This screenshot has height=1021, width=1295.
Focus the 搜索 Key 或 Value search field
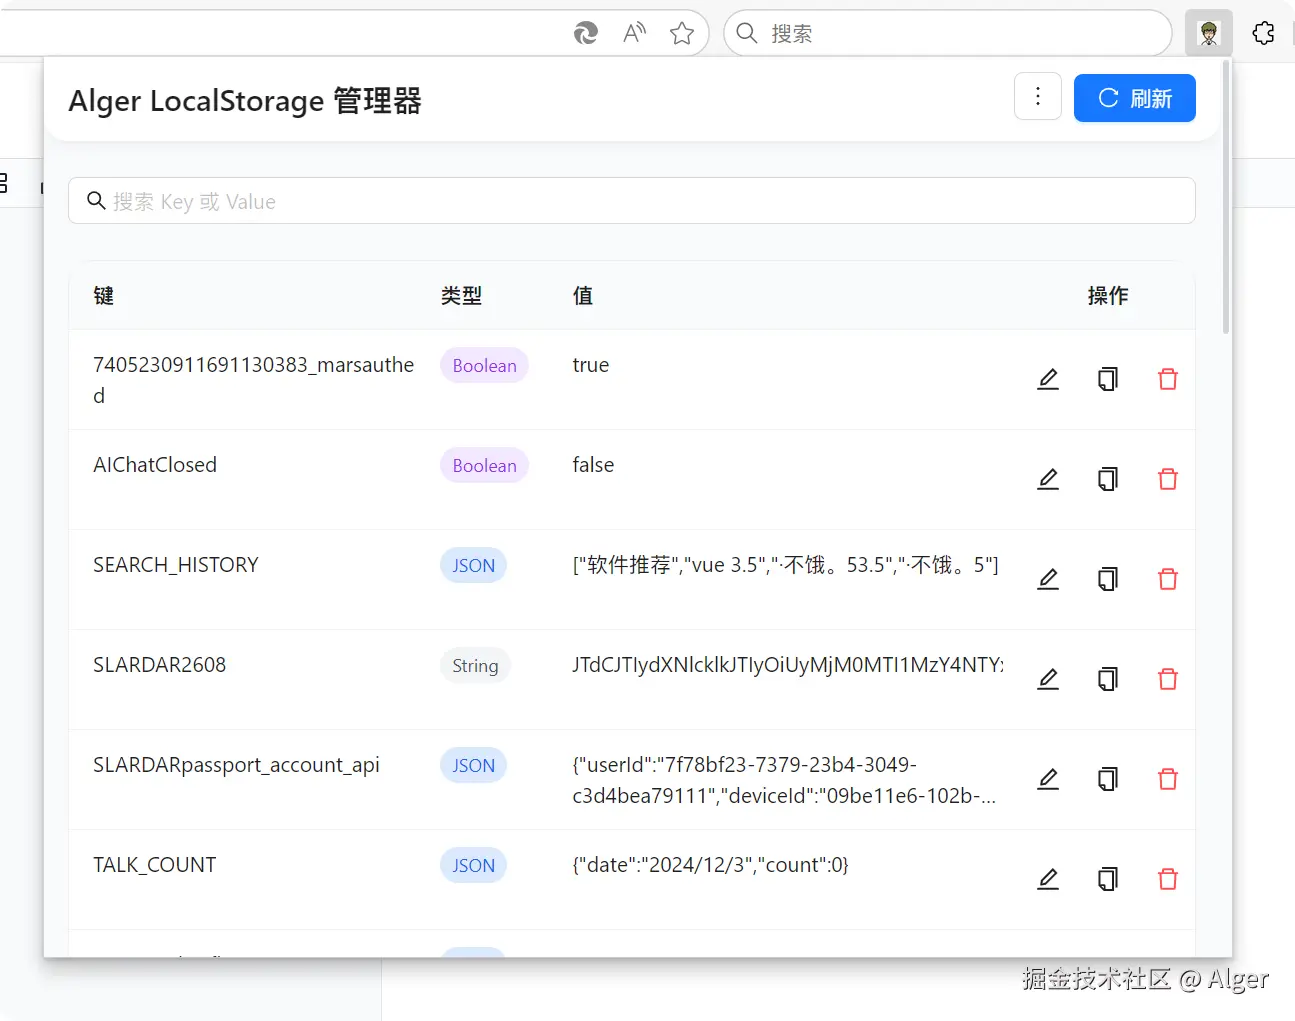(632, 201)
